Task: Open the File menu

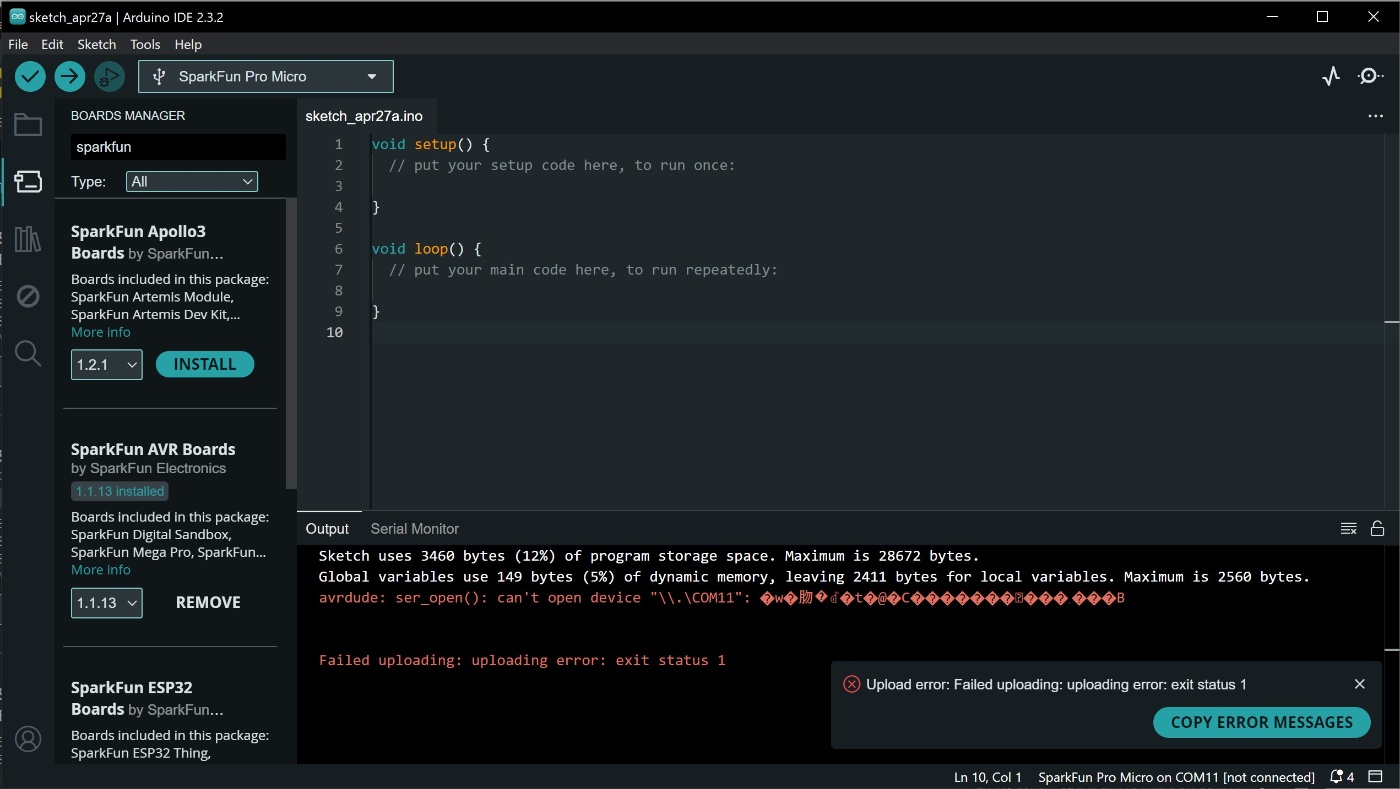Action: coord(18,44)
